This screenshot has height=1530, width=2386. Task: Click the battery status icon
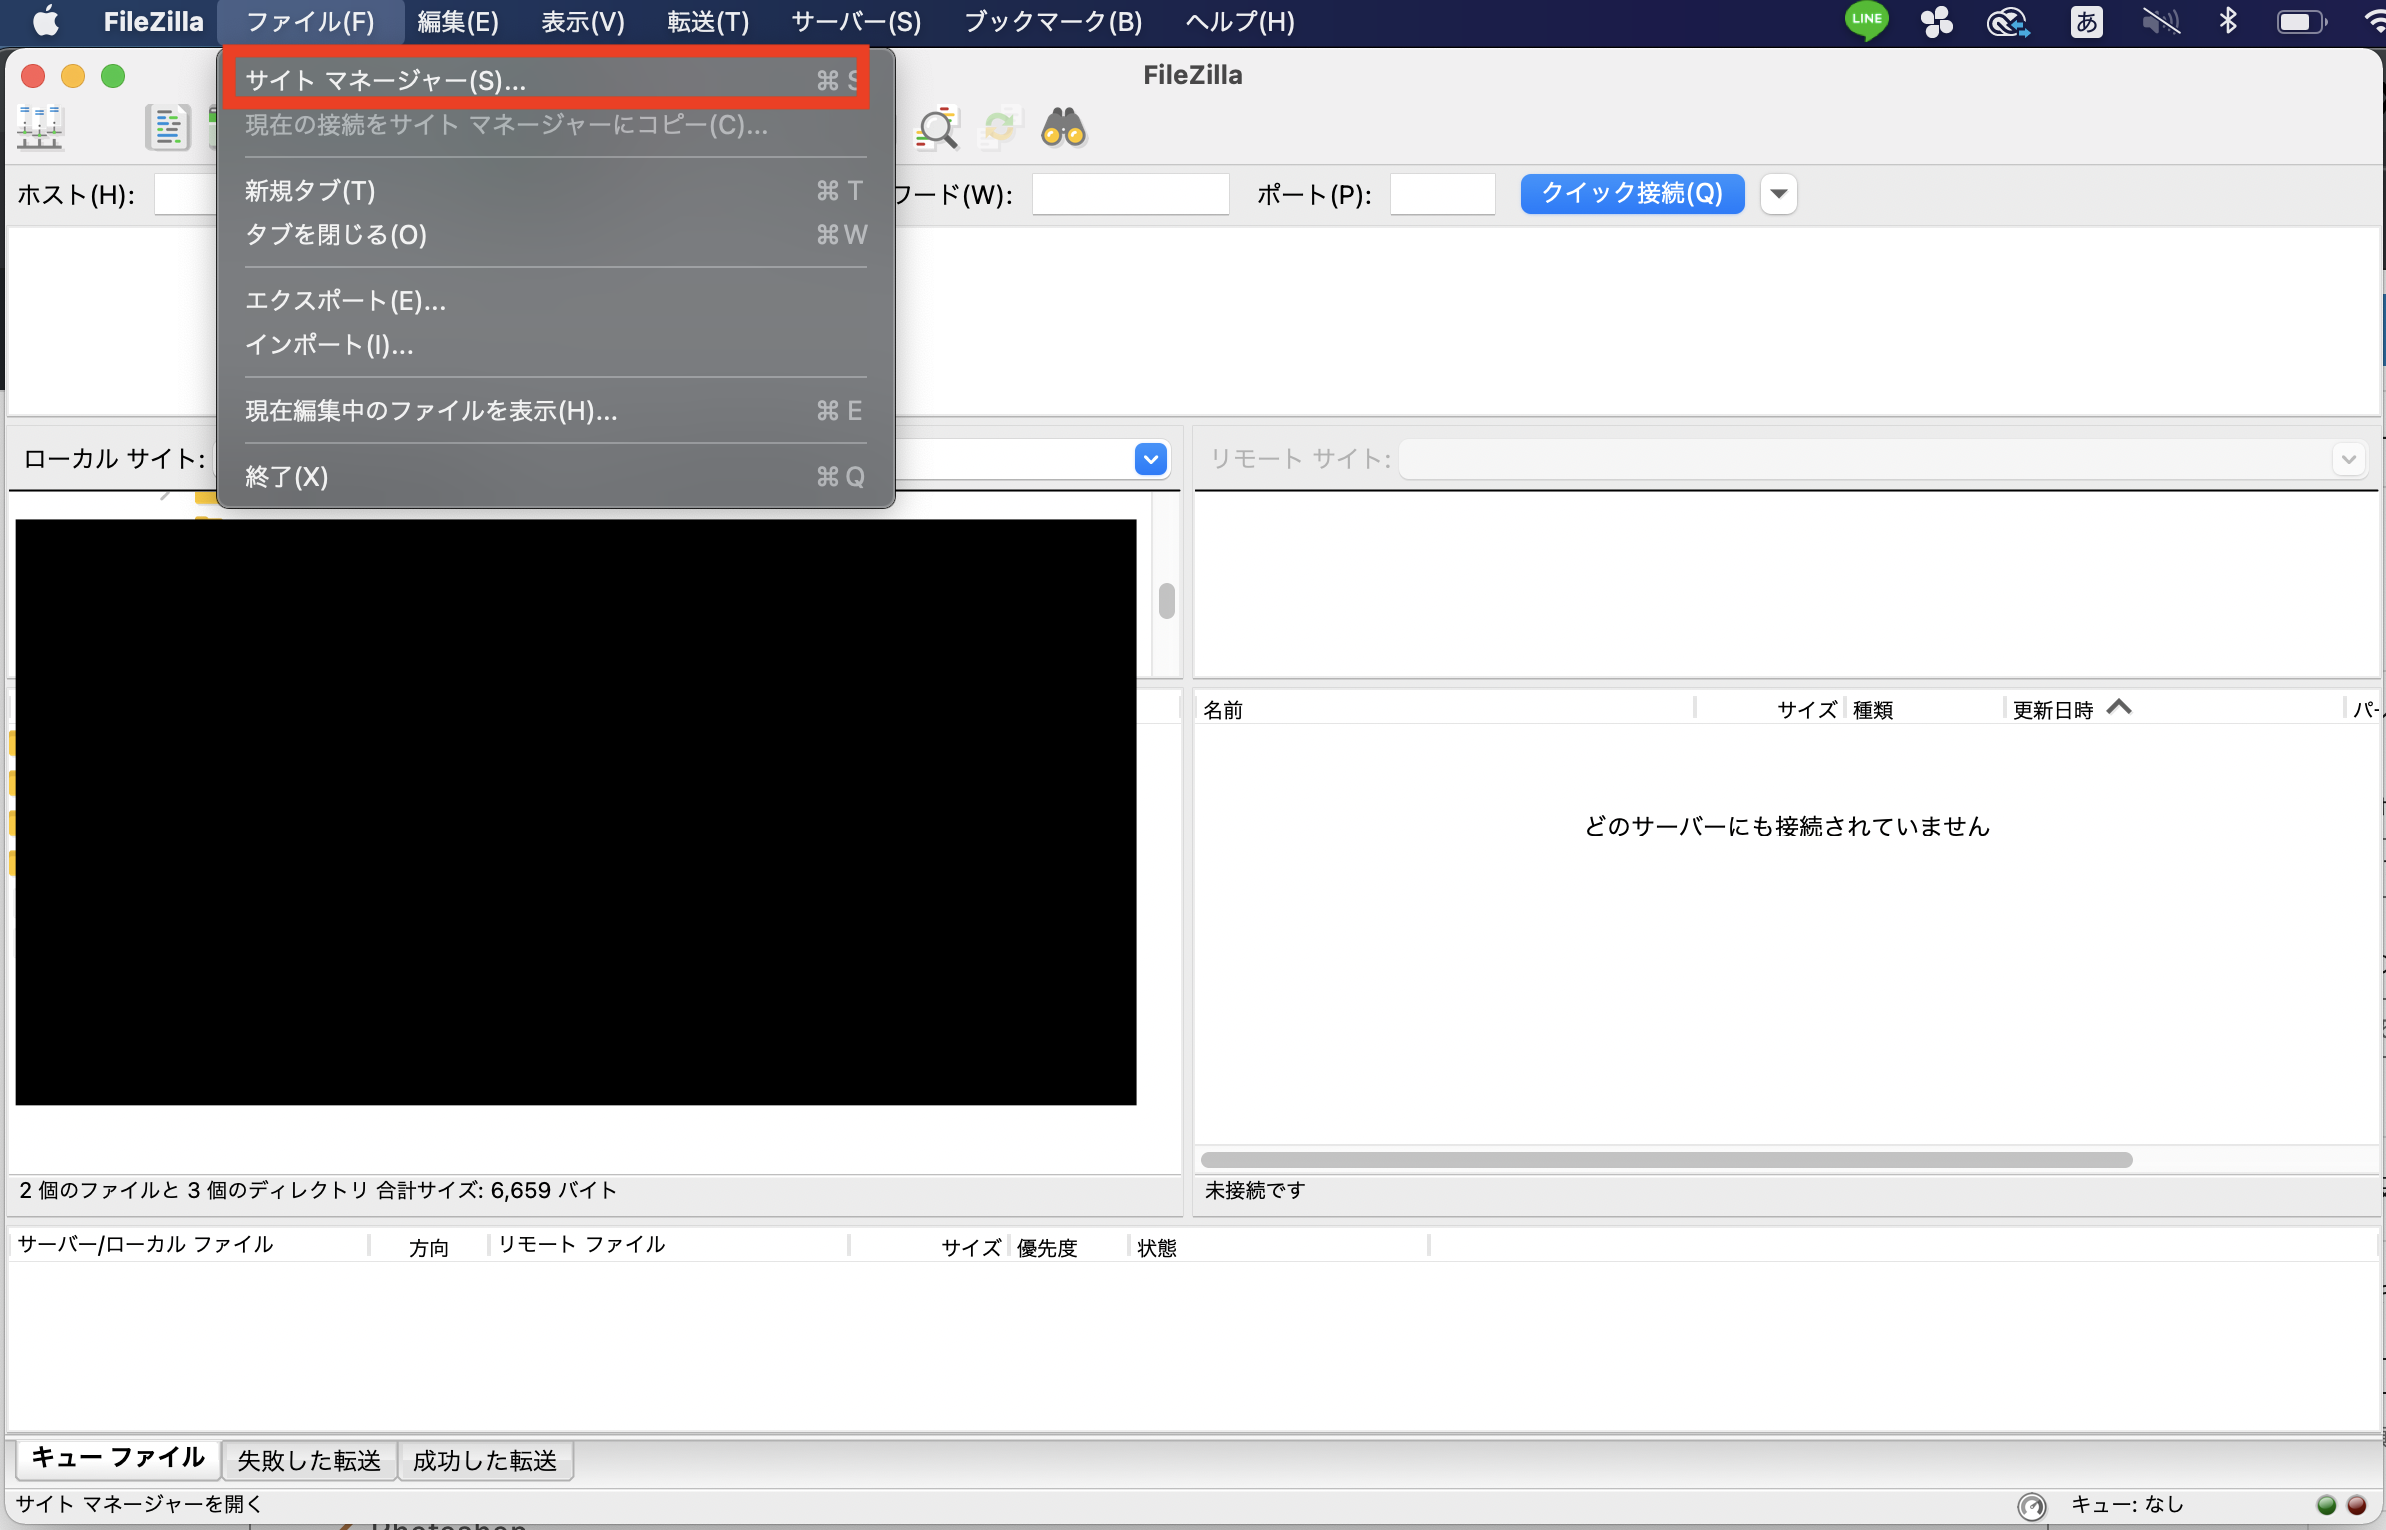click(2302, 21)
